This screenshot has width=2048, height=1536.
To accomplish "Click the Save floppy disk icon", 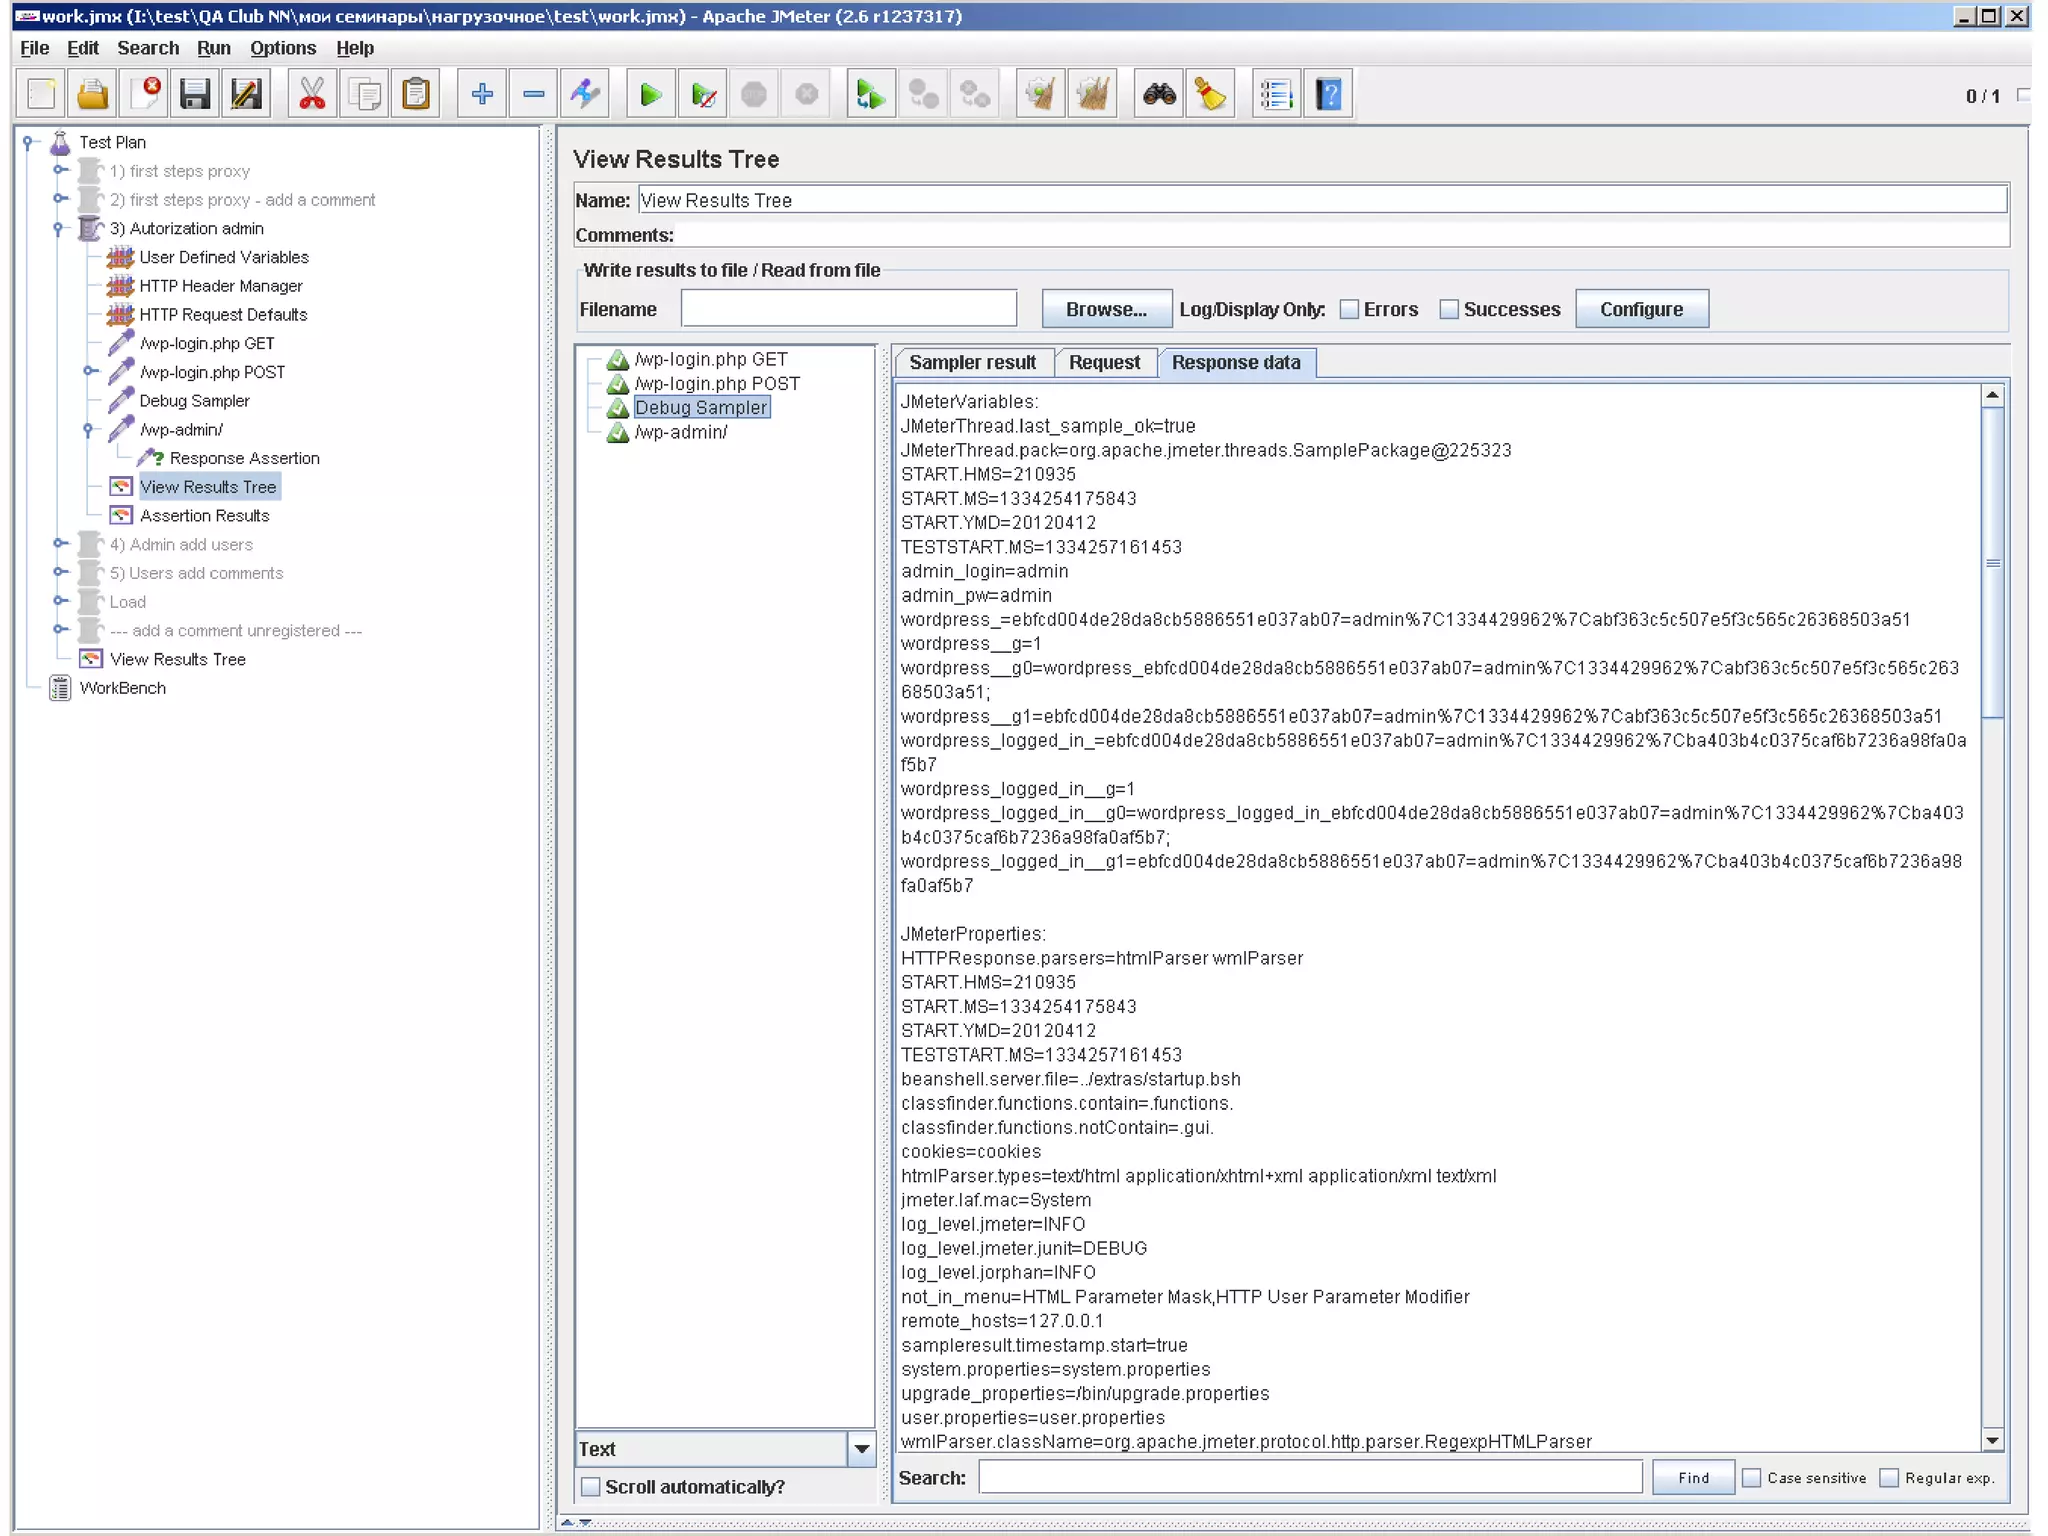I will pos(194,95).
